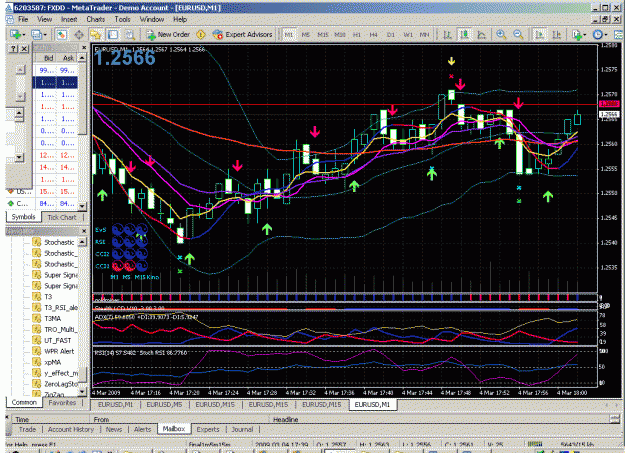Sort by Ask column header
The height and width of the screenshot is (453, 625).
pos(68,58)
